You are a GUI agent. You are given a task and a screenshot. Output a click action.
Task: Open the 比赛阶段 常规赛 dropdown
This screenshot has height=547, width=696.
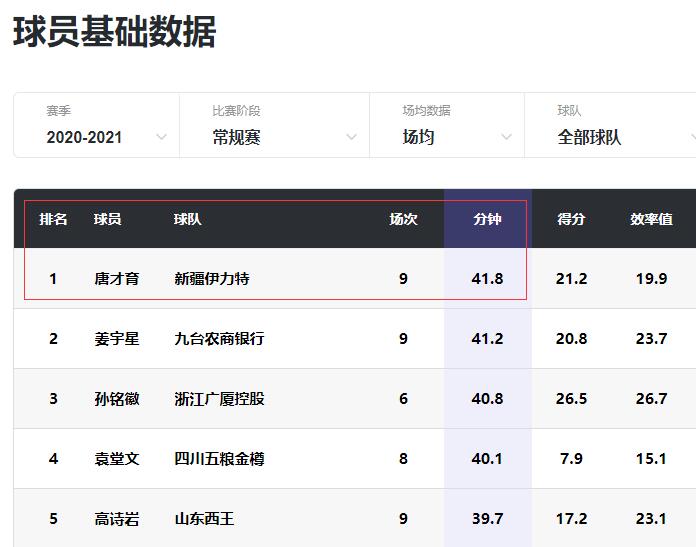click(x=274, y=125)
